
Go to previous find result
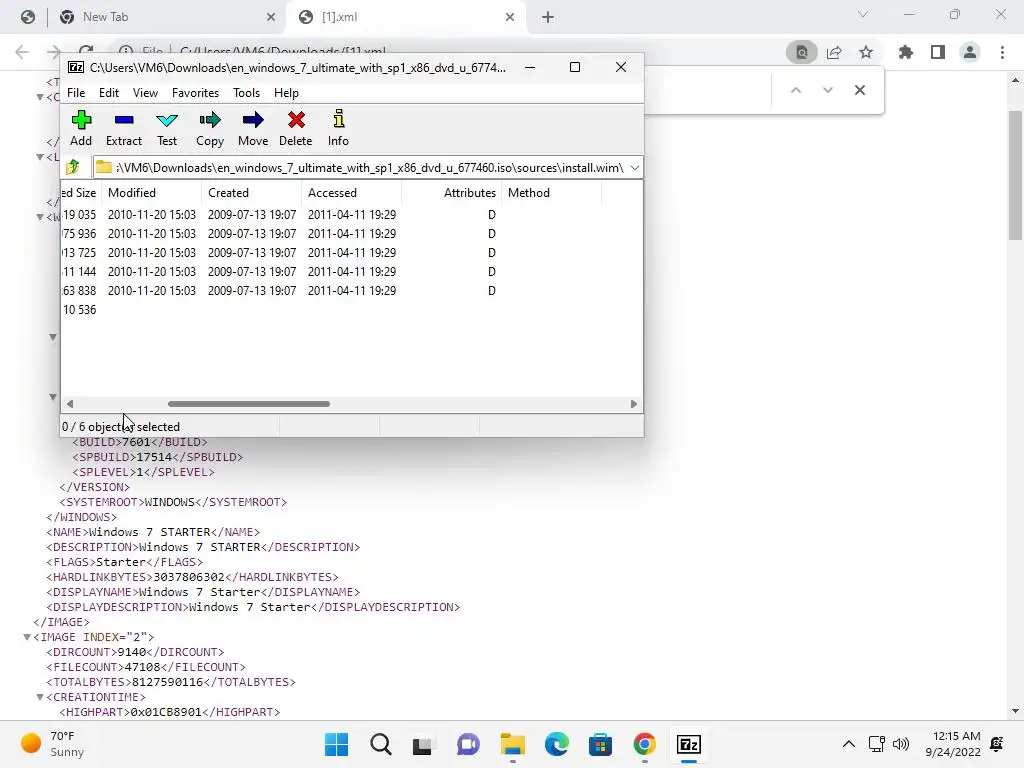pyautogui.click(x=795, y=90)
